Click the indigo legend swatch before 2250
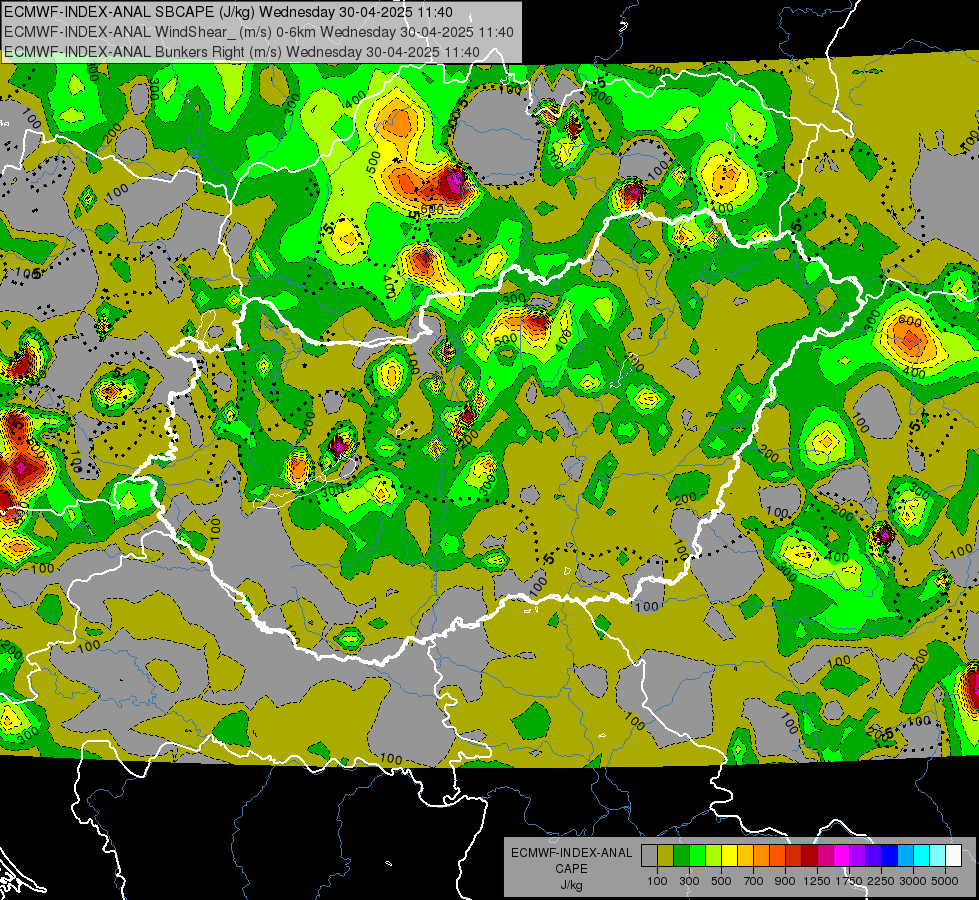This screenshot has height=900, width=979. coord(873,856)
